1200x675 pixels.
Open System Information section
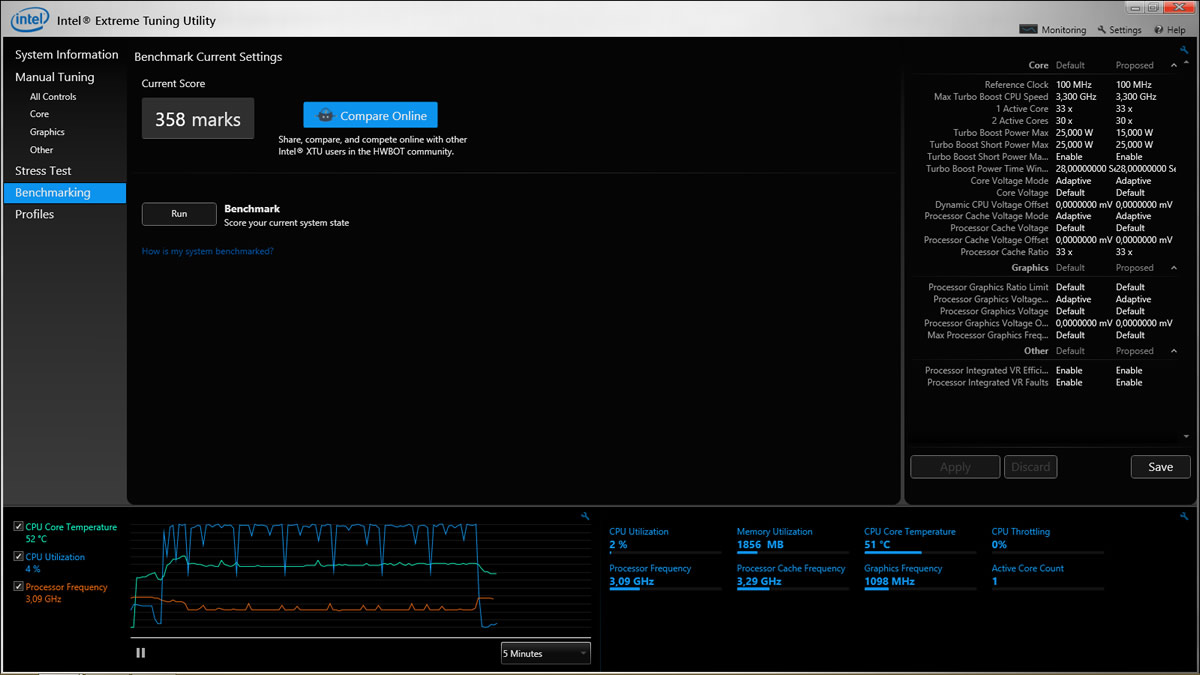coord(66,55)
